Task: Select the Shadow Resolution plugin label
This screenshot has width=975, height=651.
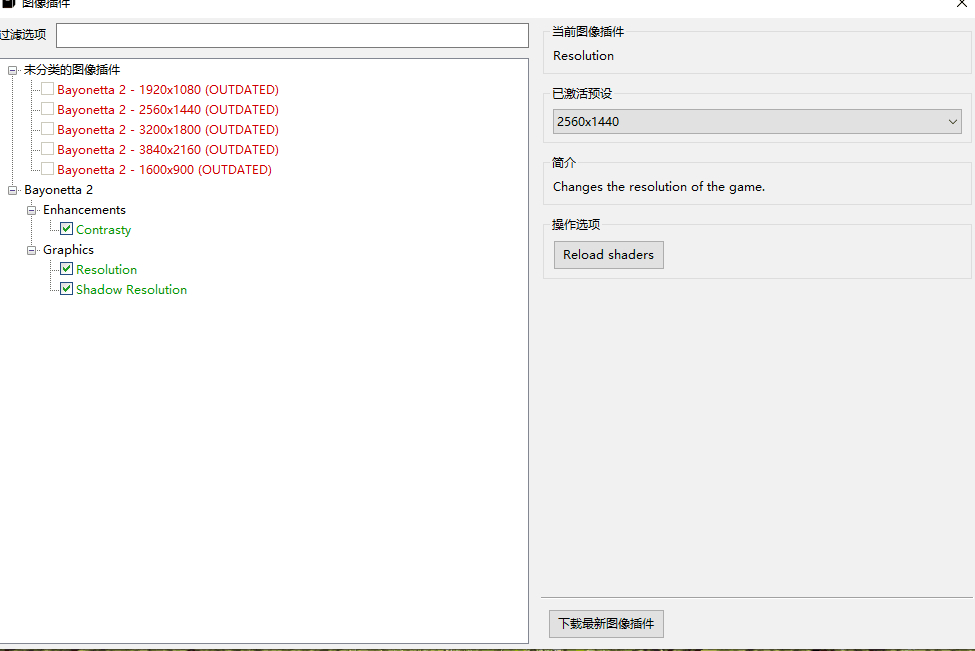Action: 131,289
